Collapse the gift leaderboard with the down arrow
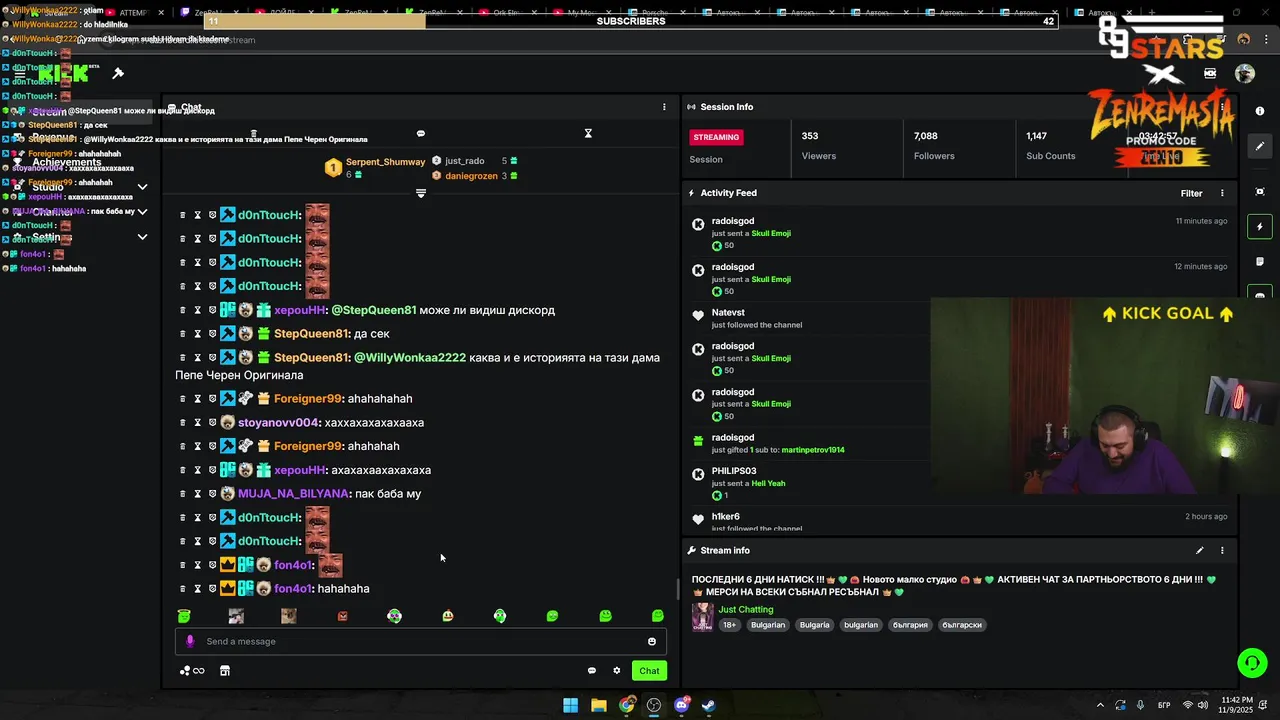The width and height of the screenshot is (1280, 720). pos(421,193)
